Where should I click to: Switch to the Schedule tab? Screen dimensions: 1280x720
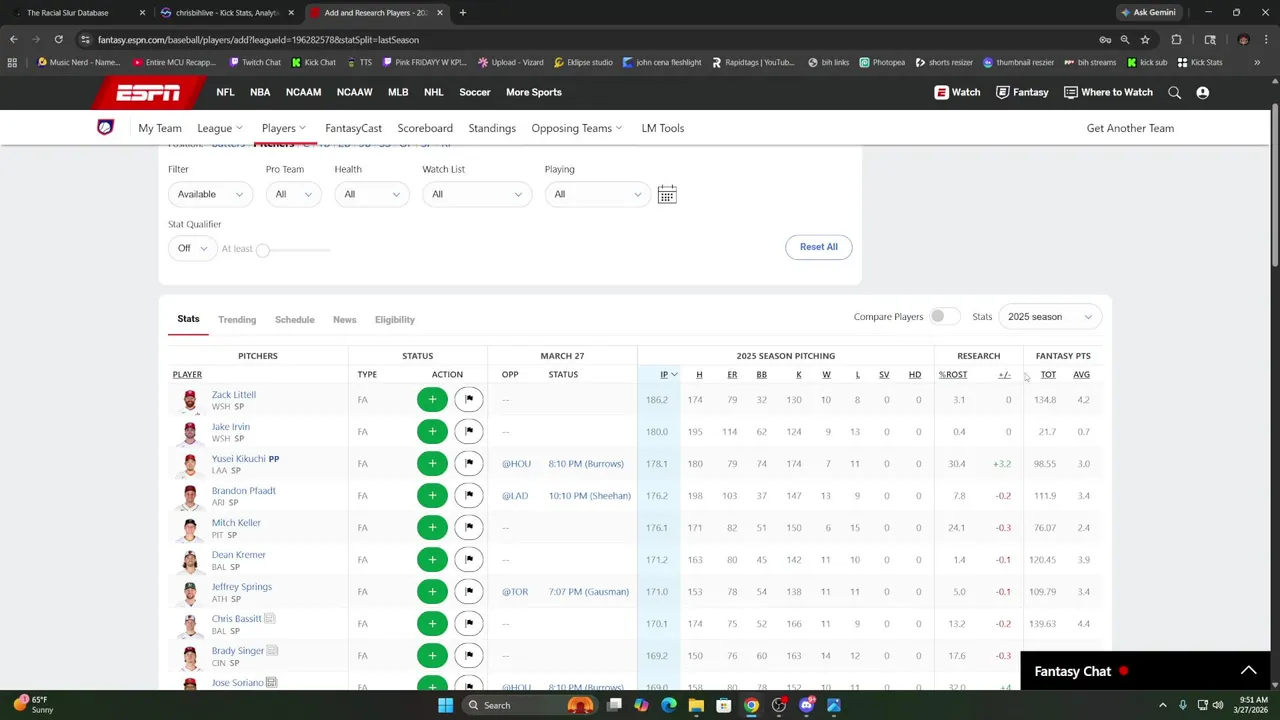295,320
